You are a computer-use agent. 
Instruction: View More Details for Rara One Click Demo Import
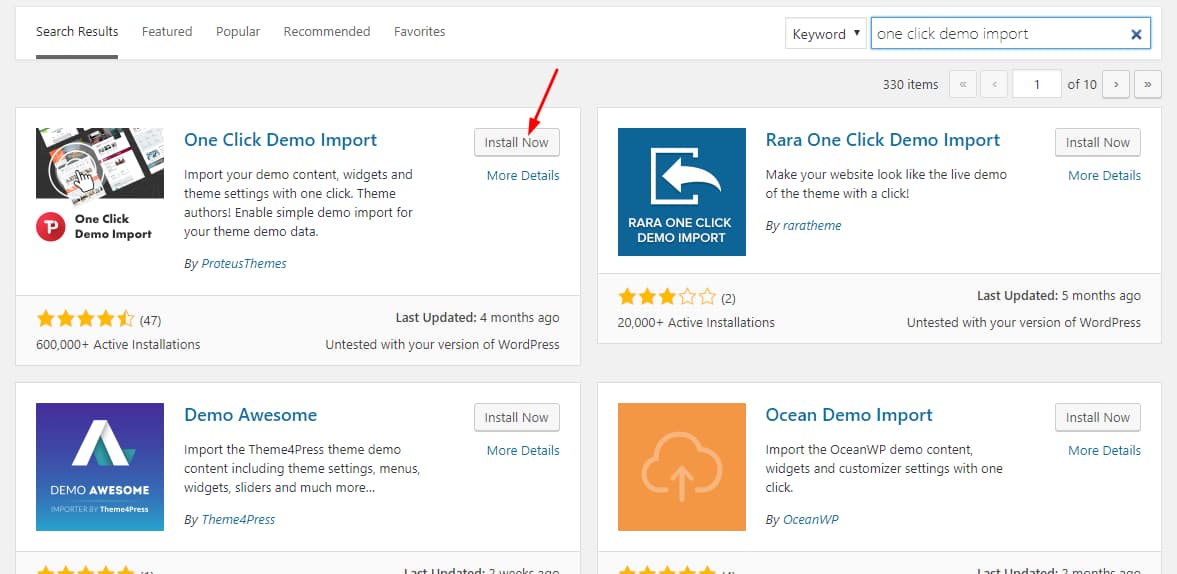(1104, 176)
